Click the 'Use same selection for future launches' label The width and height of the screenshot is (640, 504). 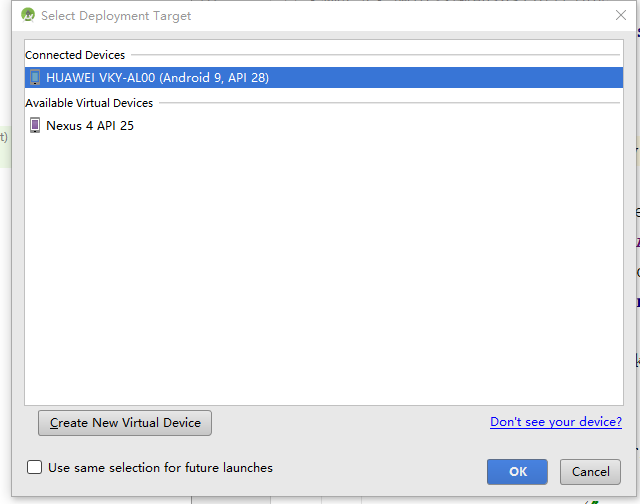point(160,467)
